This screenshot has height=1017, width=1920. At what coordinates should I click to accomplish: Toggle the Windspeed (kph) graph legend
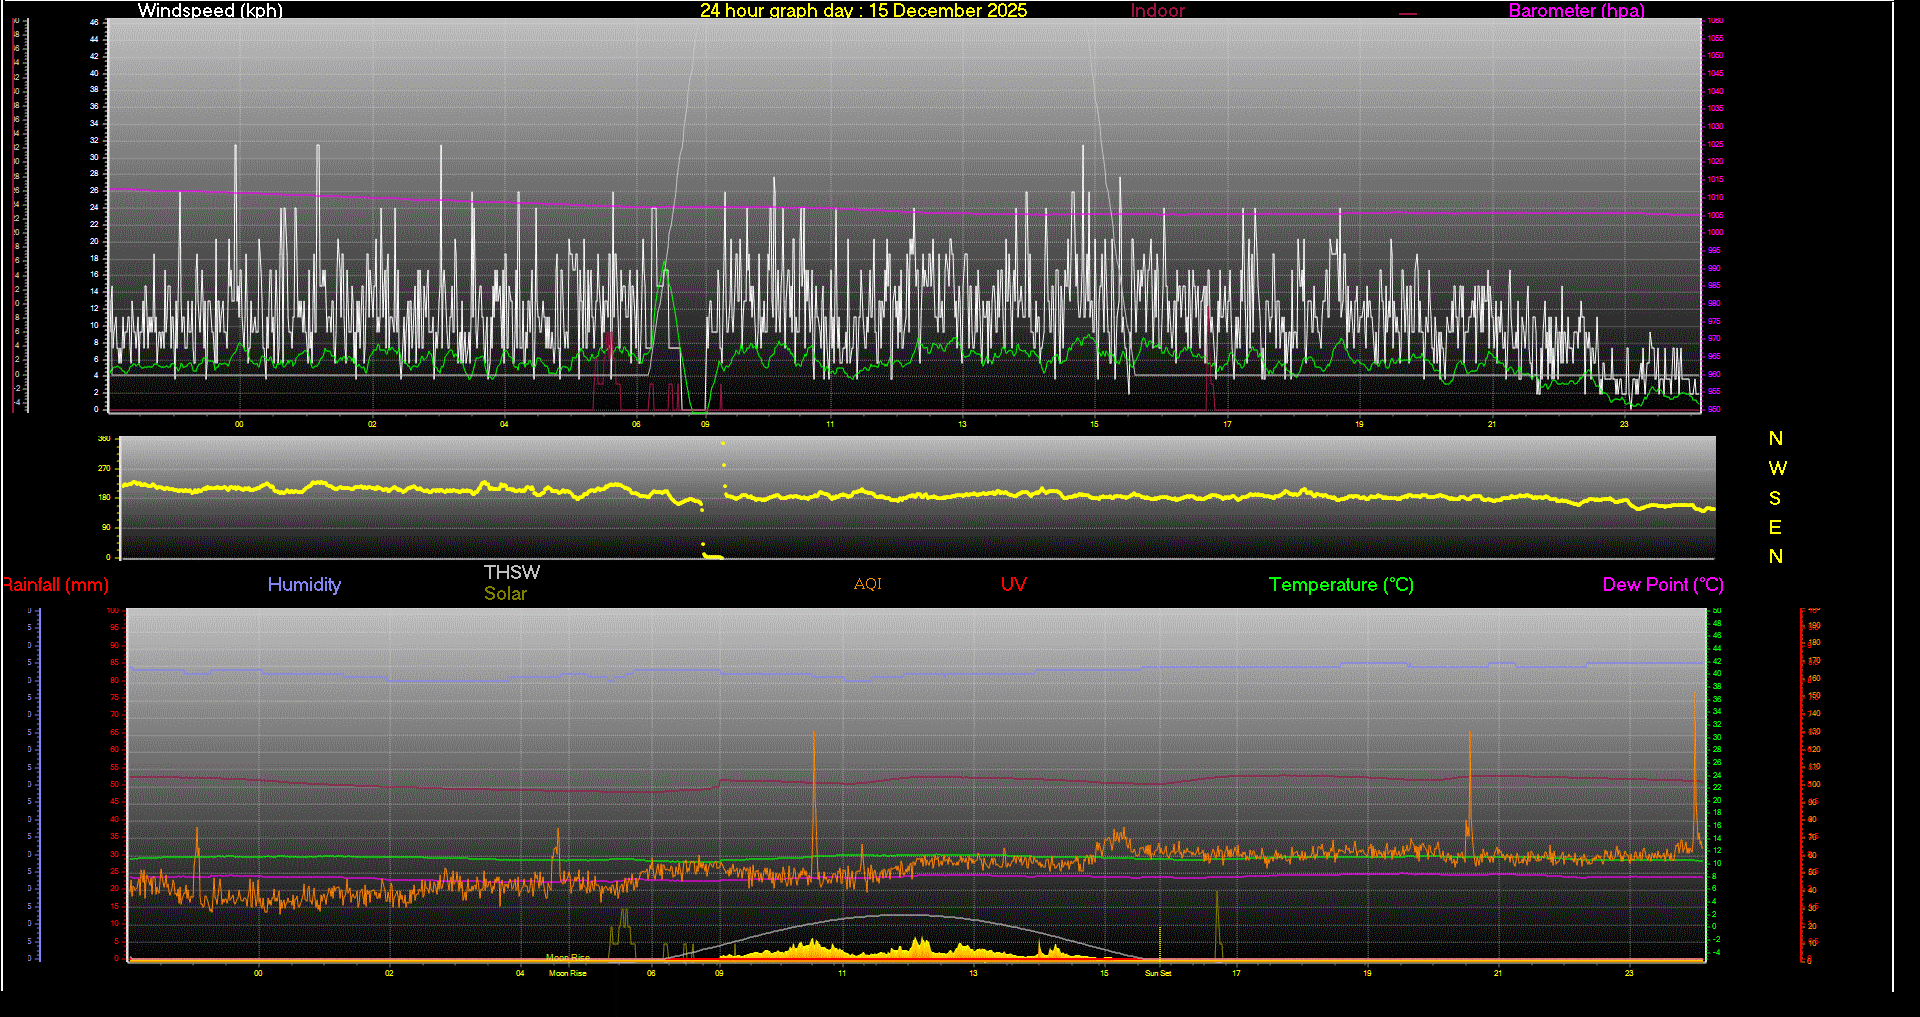tap(209, 11)
